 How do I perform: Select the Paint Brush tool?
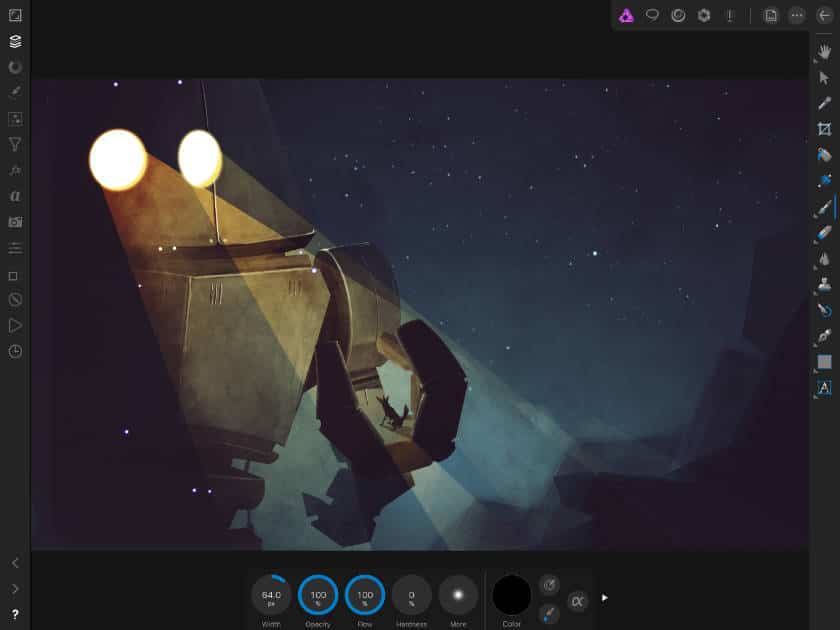(x=824, y=207)
